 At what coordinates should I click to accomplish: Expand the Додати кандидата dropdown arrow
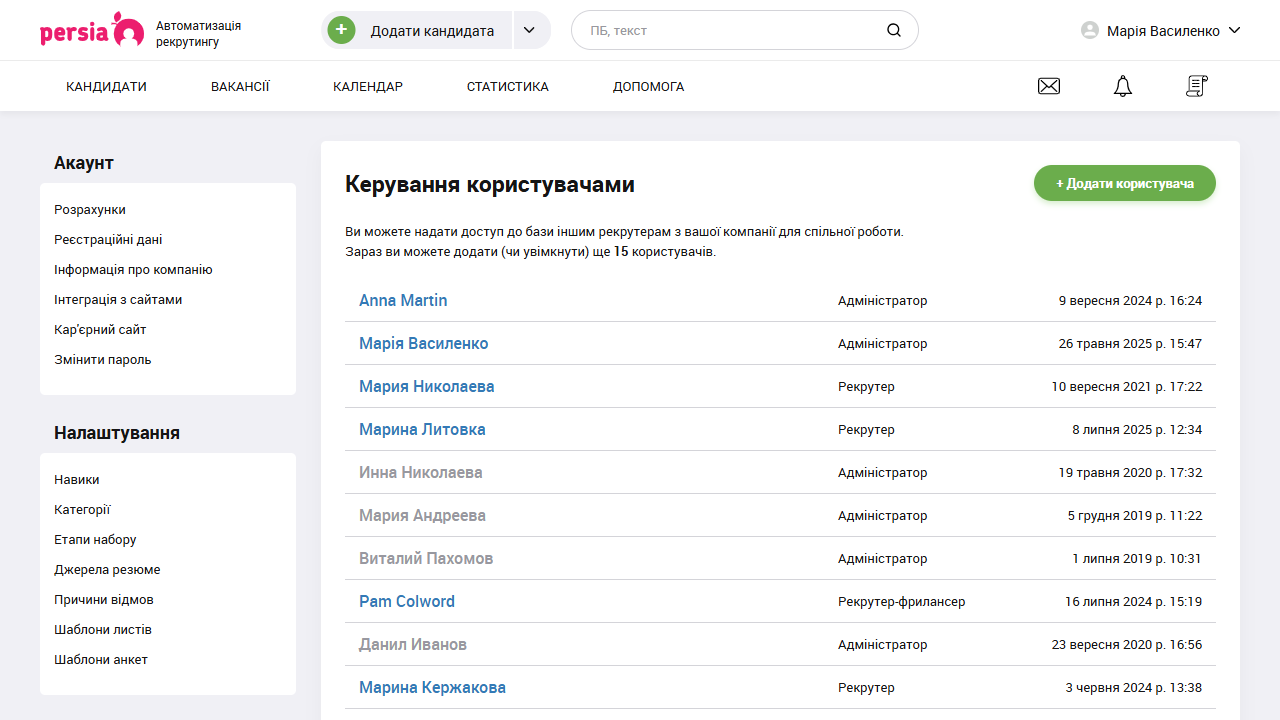[529, 30]
